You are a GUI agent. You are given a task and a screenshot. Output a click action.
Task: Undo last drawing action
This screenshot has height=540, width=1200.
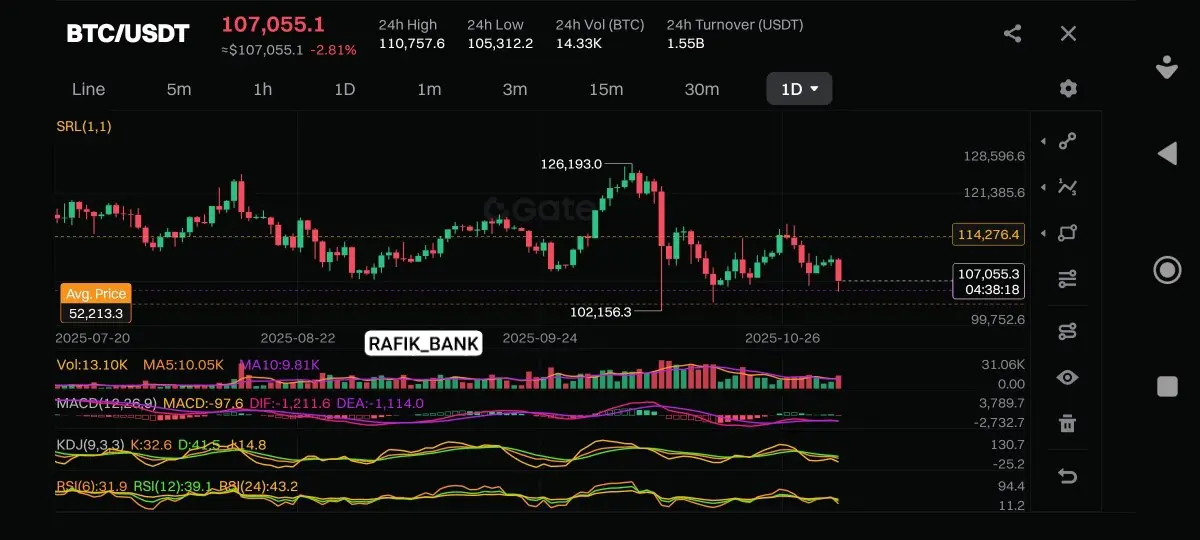tap(1068, 477)
